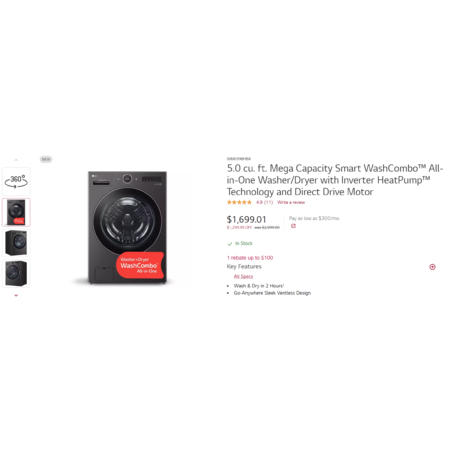
Task: Open the 1 rebate up to $100 link
Action: click(x=250, y=258)
